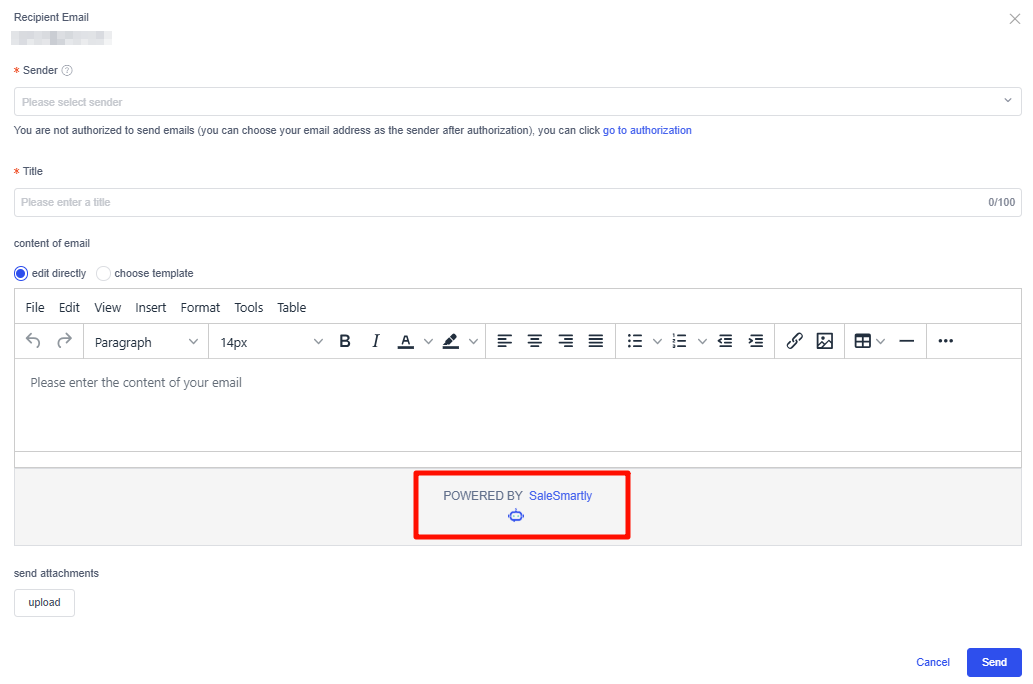Click the undo arrow icon
The height and width of the screenshot is (684, 1033).
click(33, 341)
